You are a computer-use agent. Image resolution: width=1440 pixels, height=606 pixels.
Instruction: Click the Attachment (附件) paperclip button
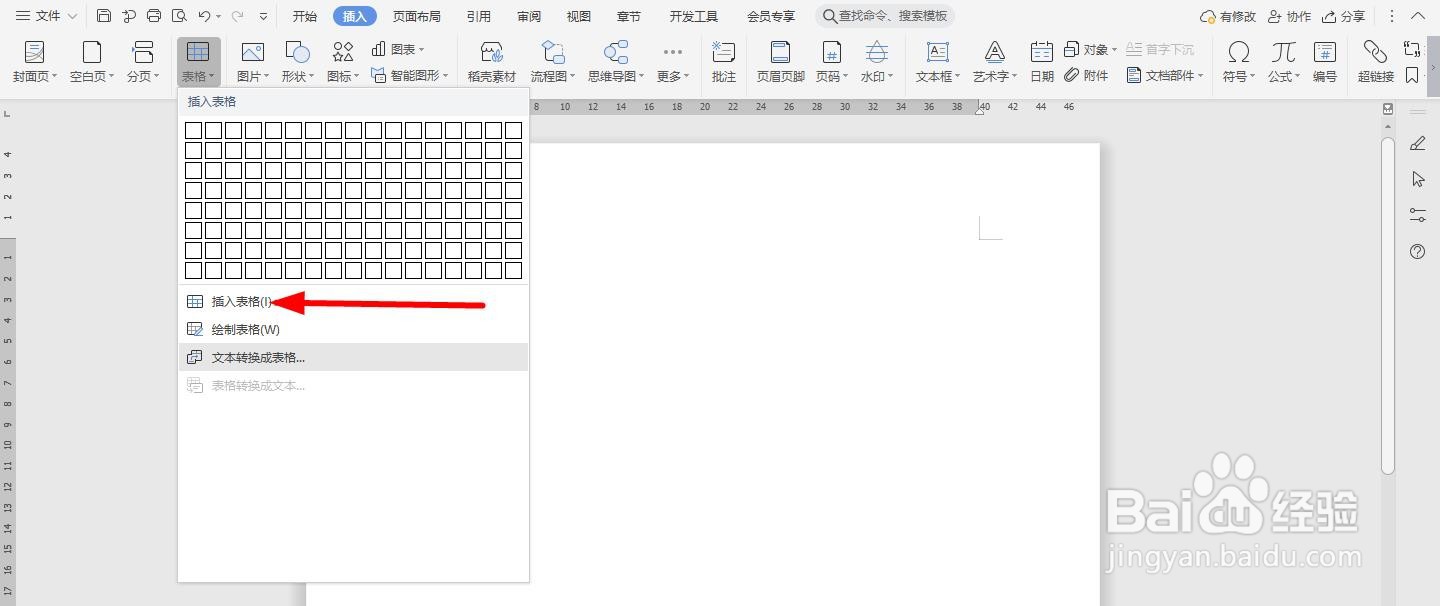(x=1086, y=75)
